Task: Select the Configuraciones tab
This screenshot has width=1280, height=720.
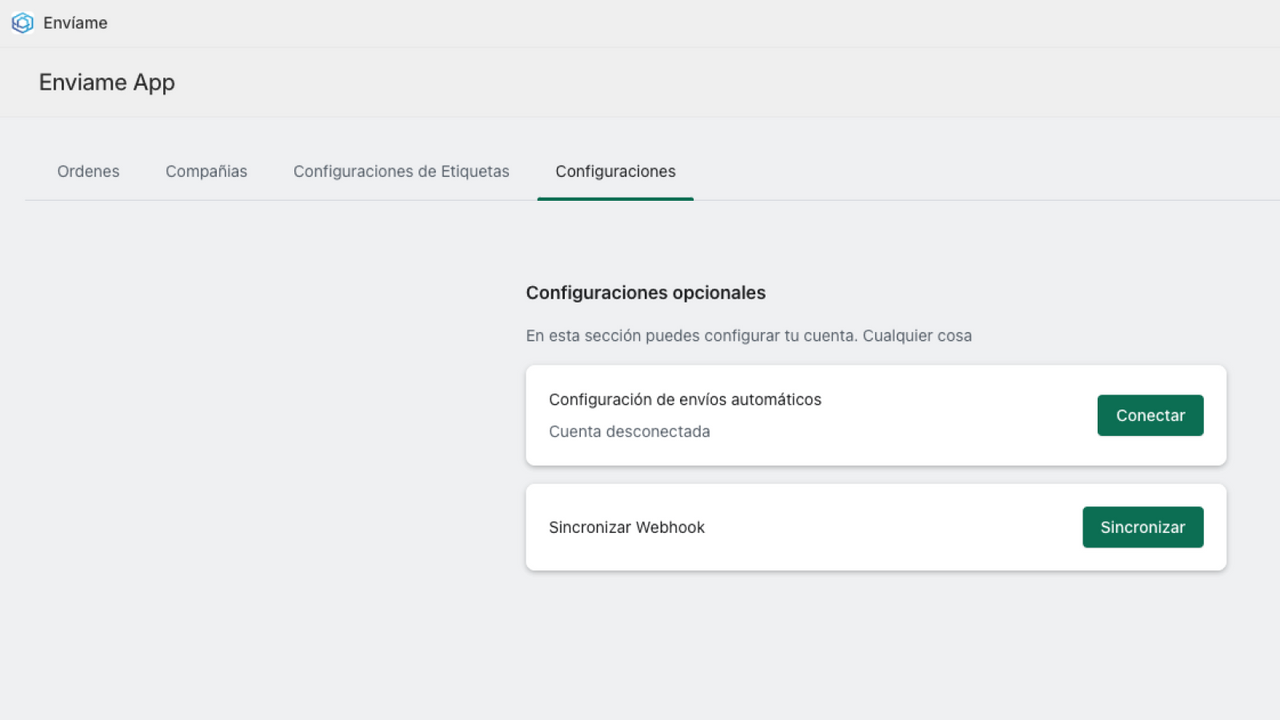Action: (615, 171)
